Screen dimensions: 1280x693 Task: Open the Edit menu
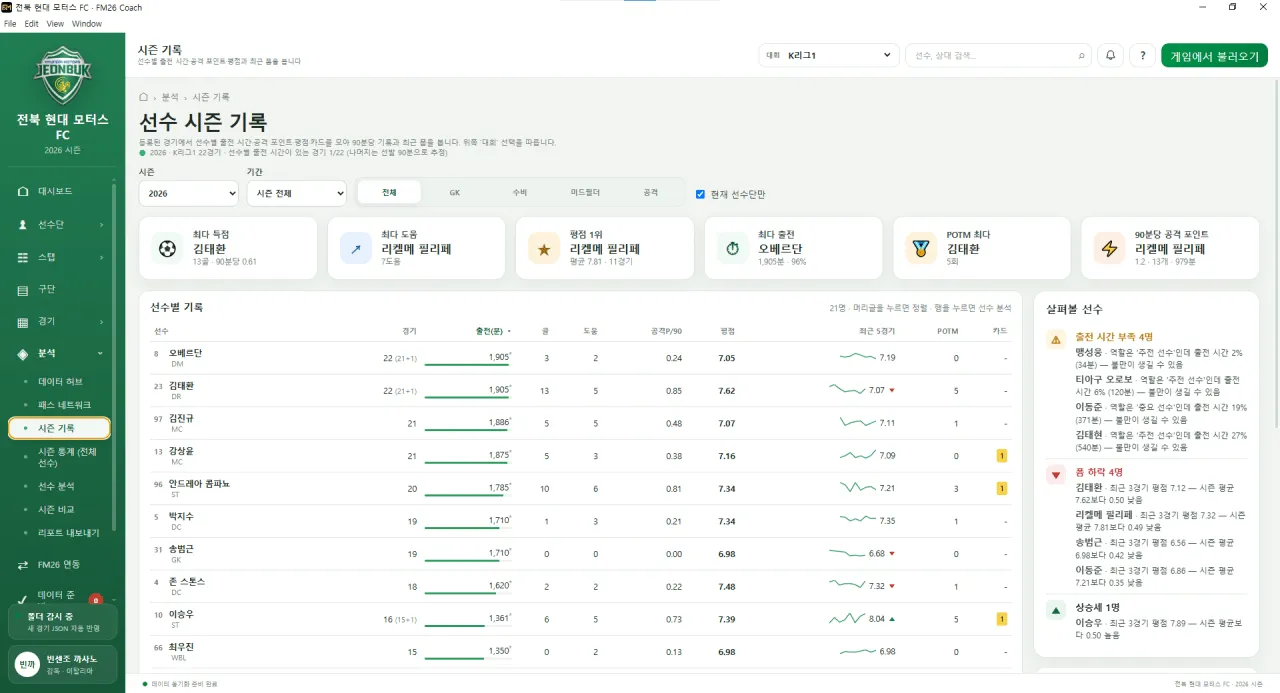pyautogui.click(x=32, y=23)
